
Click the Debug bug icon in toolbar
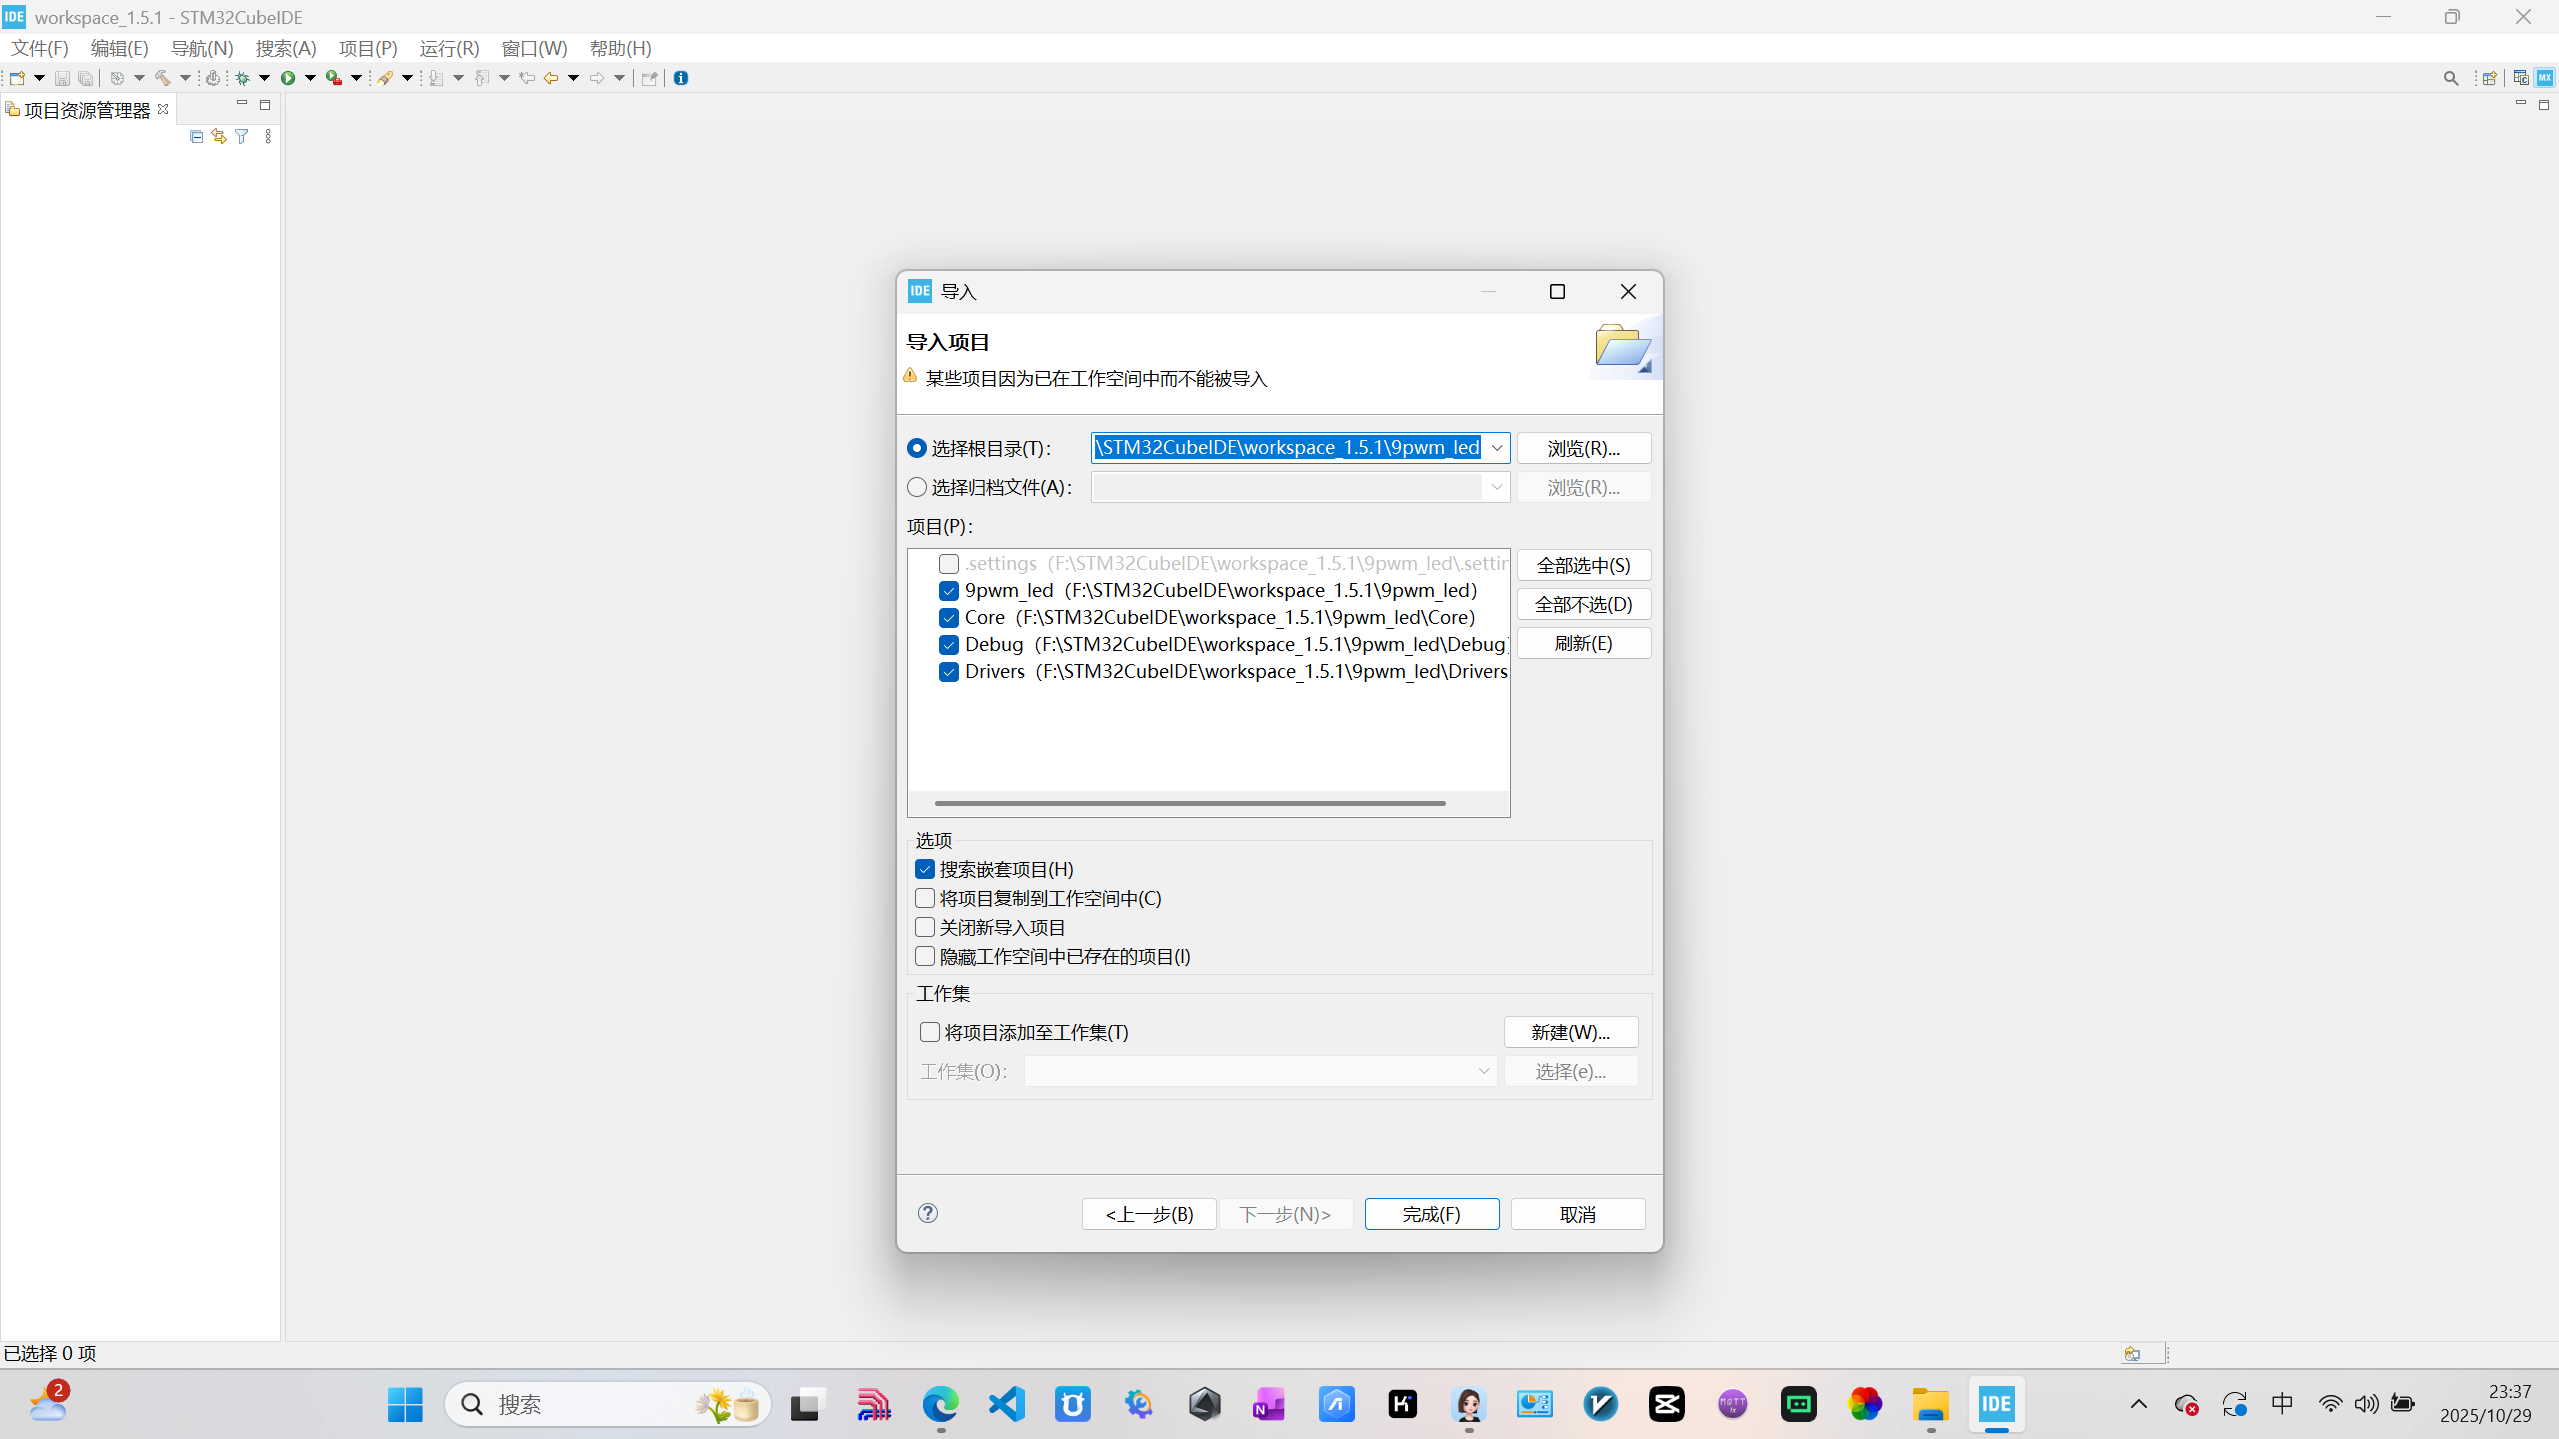point(243,78)
